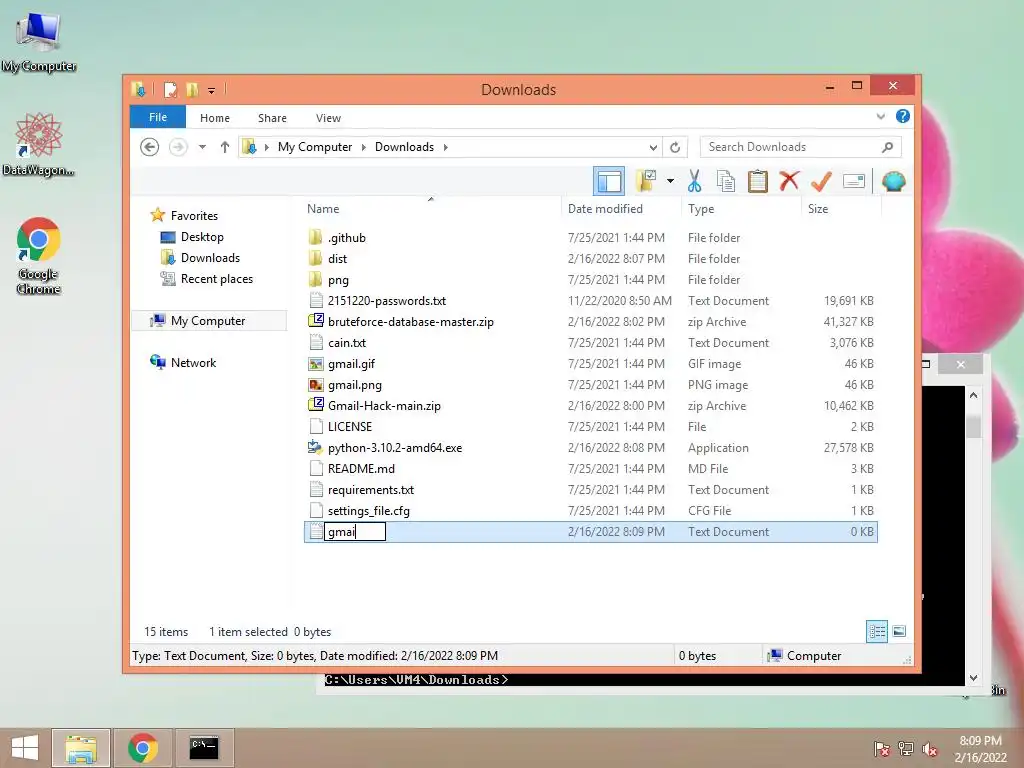Select the dist folder

(x=338, y=259)
